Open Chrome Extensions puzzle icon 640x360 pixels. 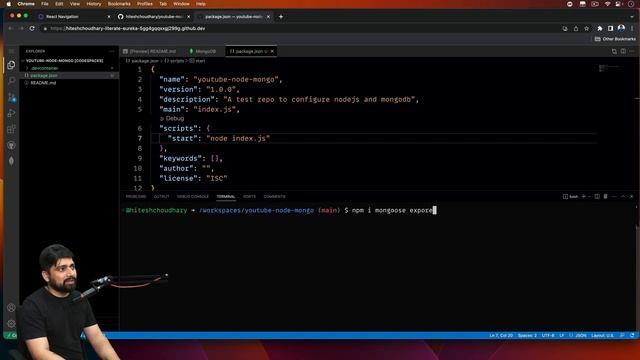[600, 29]
